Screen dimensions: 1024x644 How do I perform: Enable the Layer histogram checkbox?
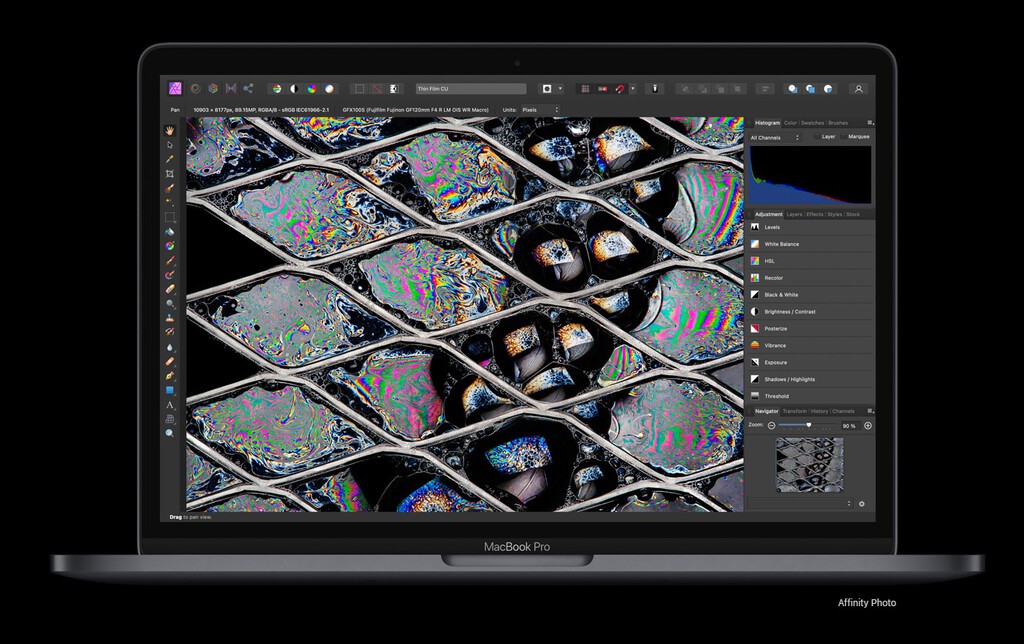pos(816,137)
